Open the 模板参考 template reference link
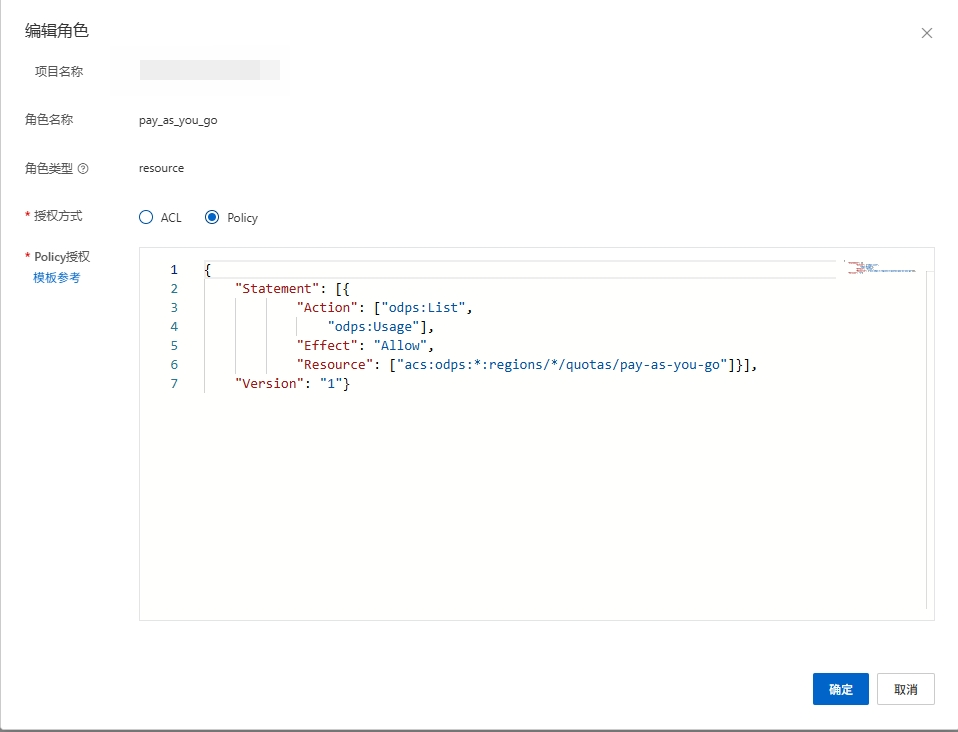This screenshot has width=958, height=732. pos(57,278)
